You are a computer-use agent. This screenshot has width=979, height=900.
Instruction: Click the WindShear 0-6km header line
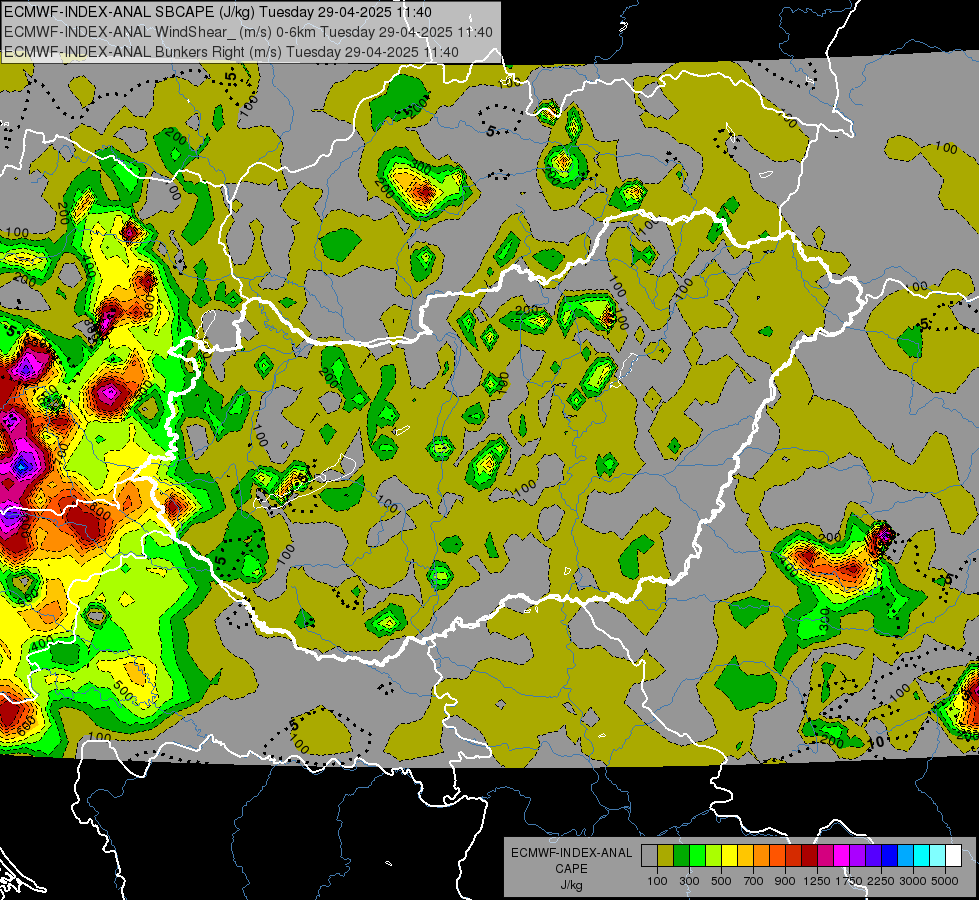248,32
